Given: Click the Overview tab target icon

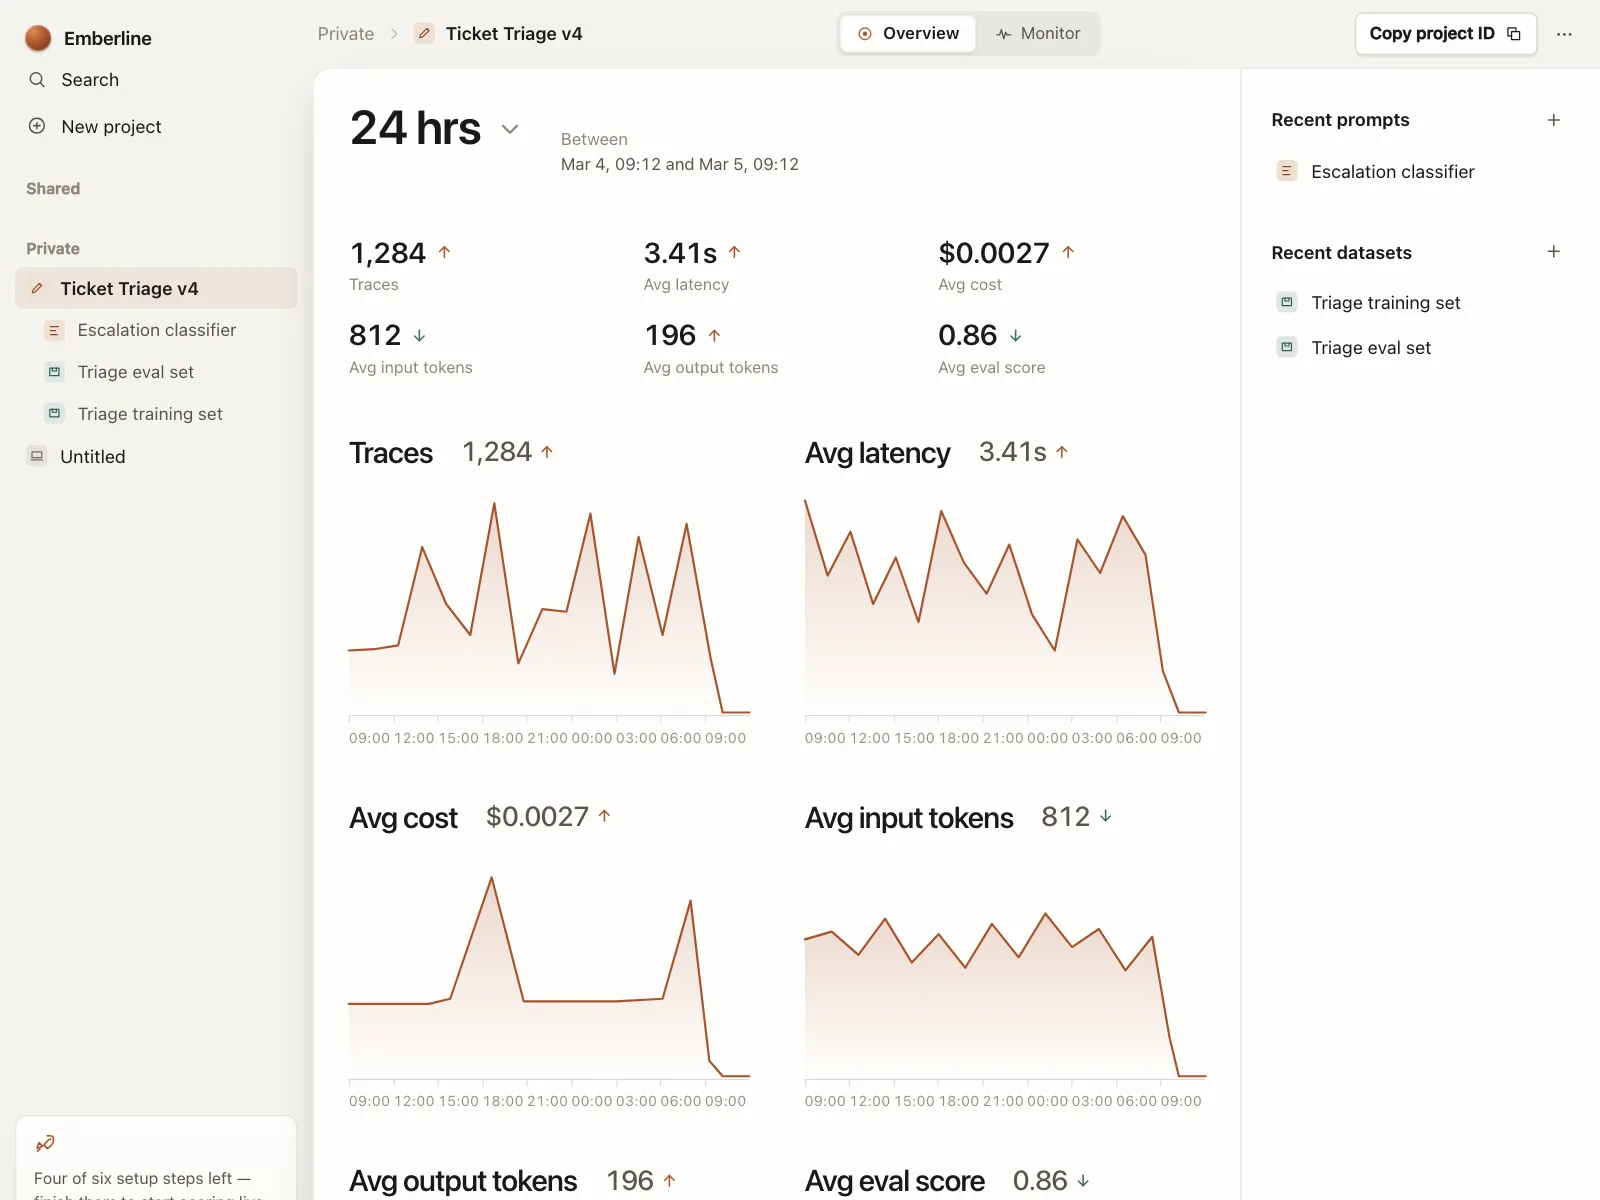Looking at the screenshot, I should tap(865, 34).
